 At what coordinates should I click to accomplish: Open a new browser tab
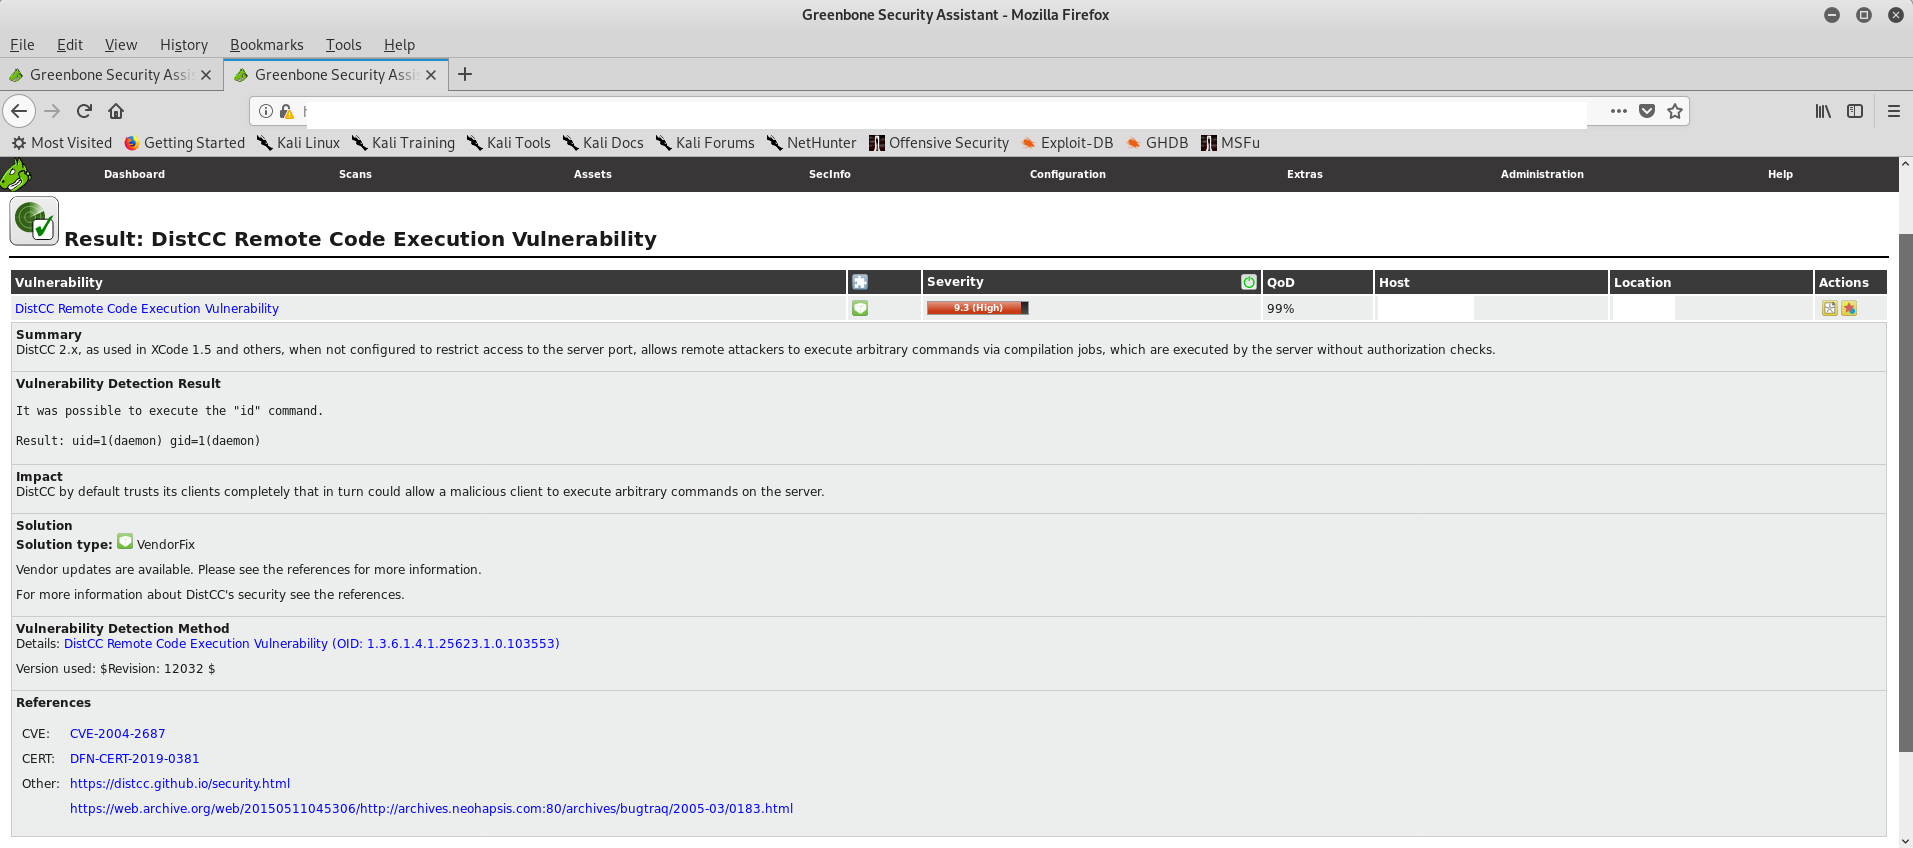465,75
